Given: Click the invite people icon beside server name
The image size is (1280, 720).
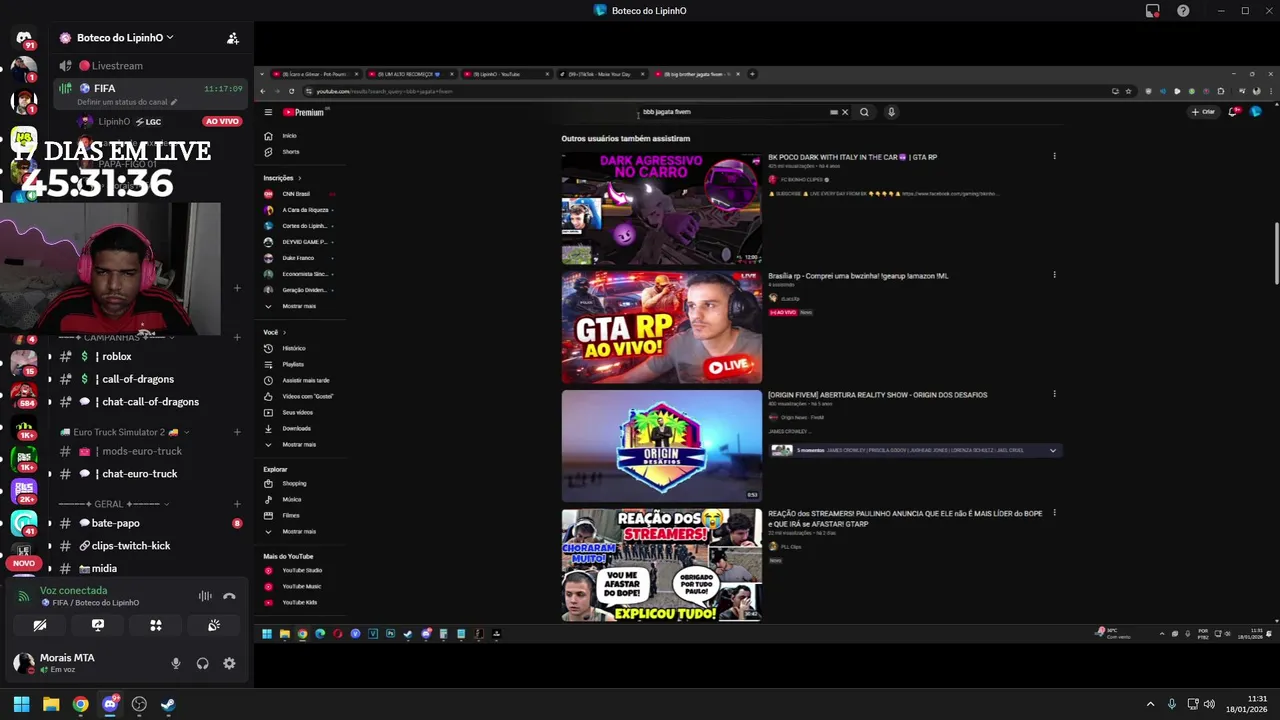Looking at the screenshot, I should tap(233, 38).
